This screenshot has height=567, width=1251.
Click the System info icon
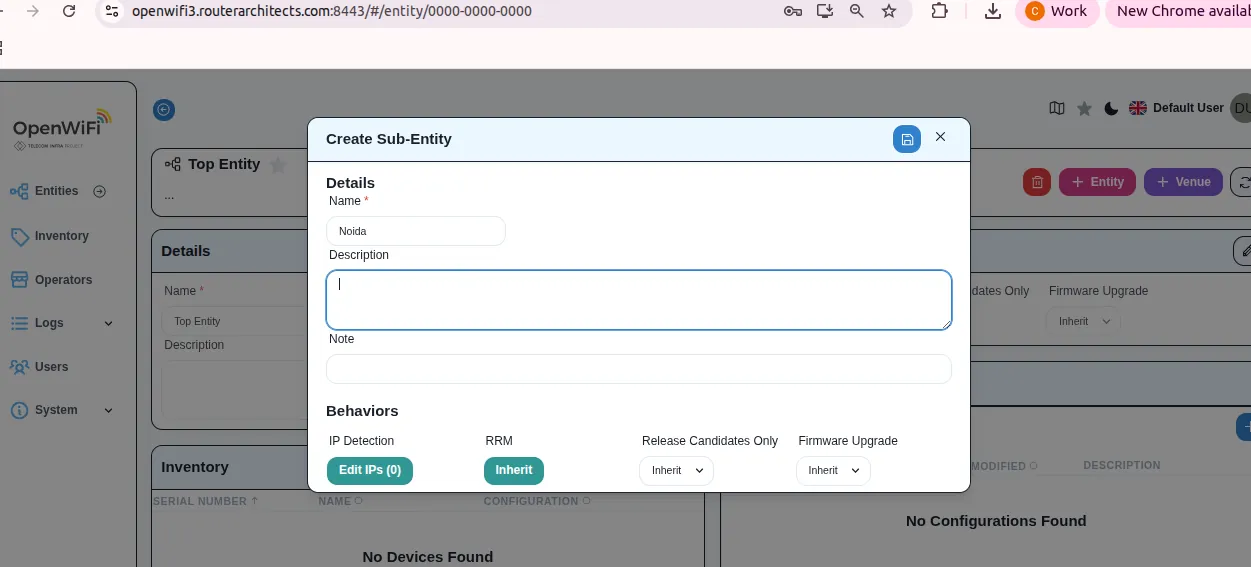[19, 410]
